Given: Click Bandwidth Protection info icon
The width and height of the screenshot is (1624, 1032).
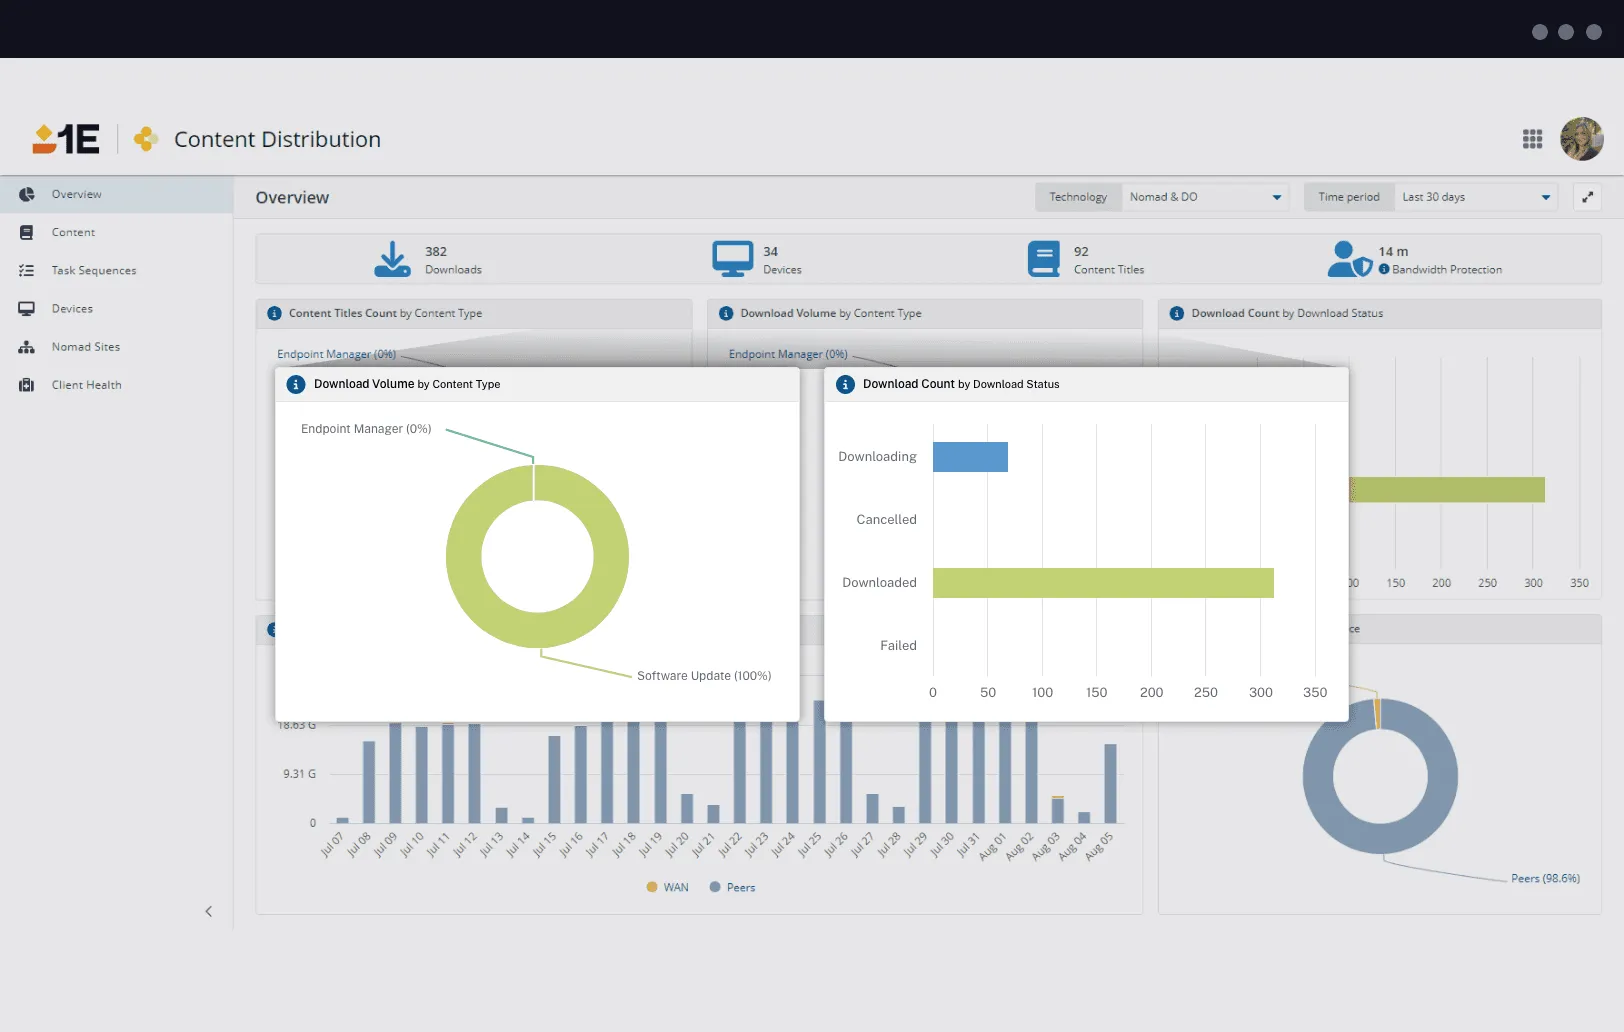Looking at the screenshot, I should click(x=1384, y=269).
